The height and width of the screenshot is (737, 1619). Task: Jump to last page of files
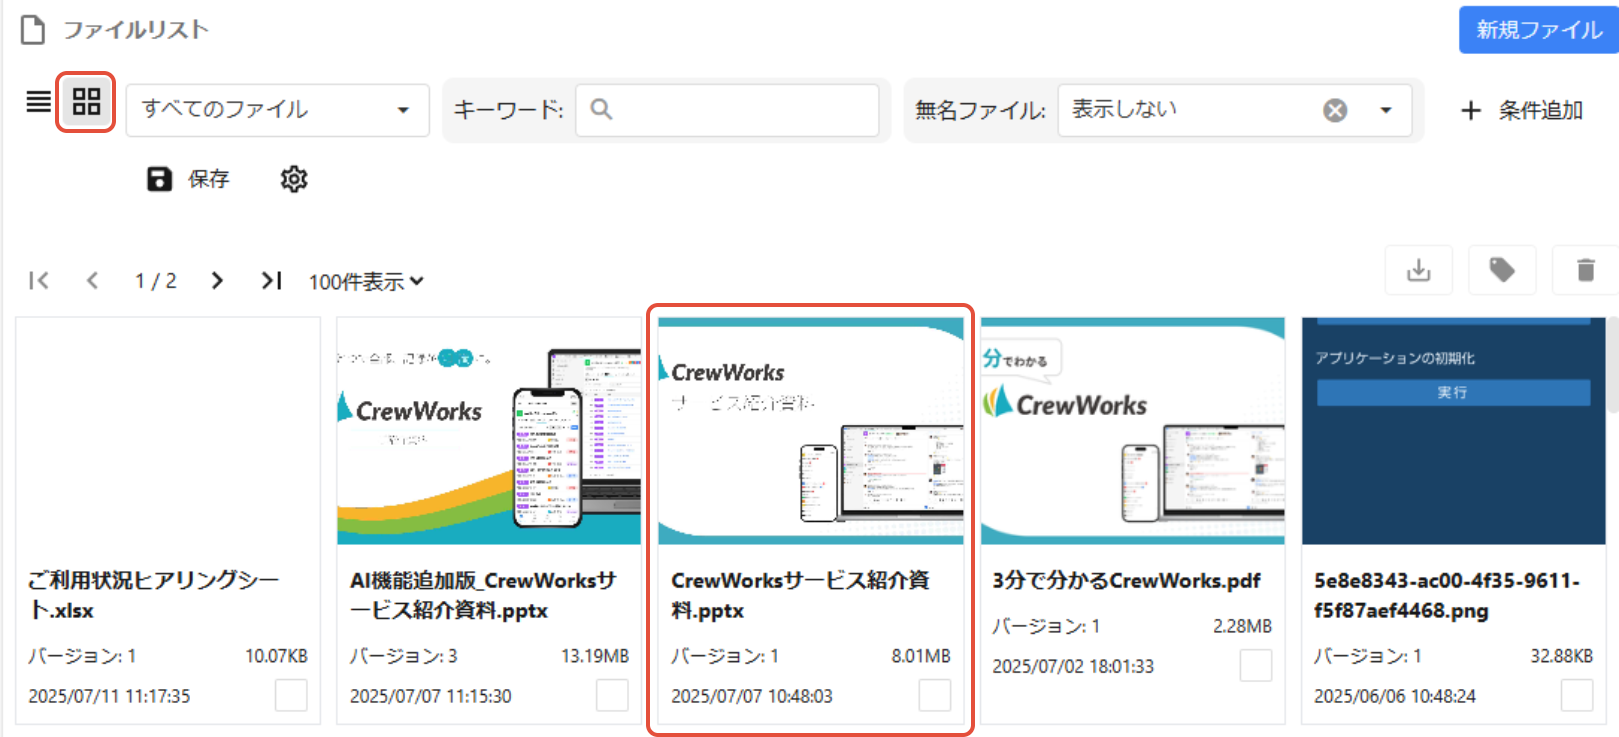point(271,281)
